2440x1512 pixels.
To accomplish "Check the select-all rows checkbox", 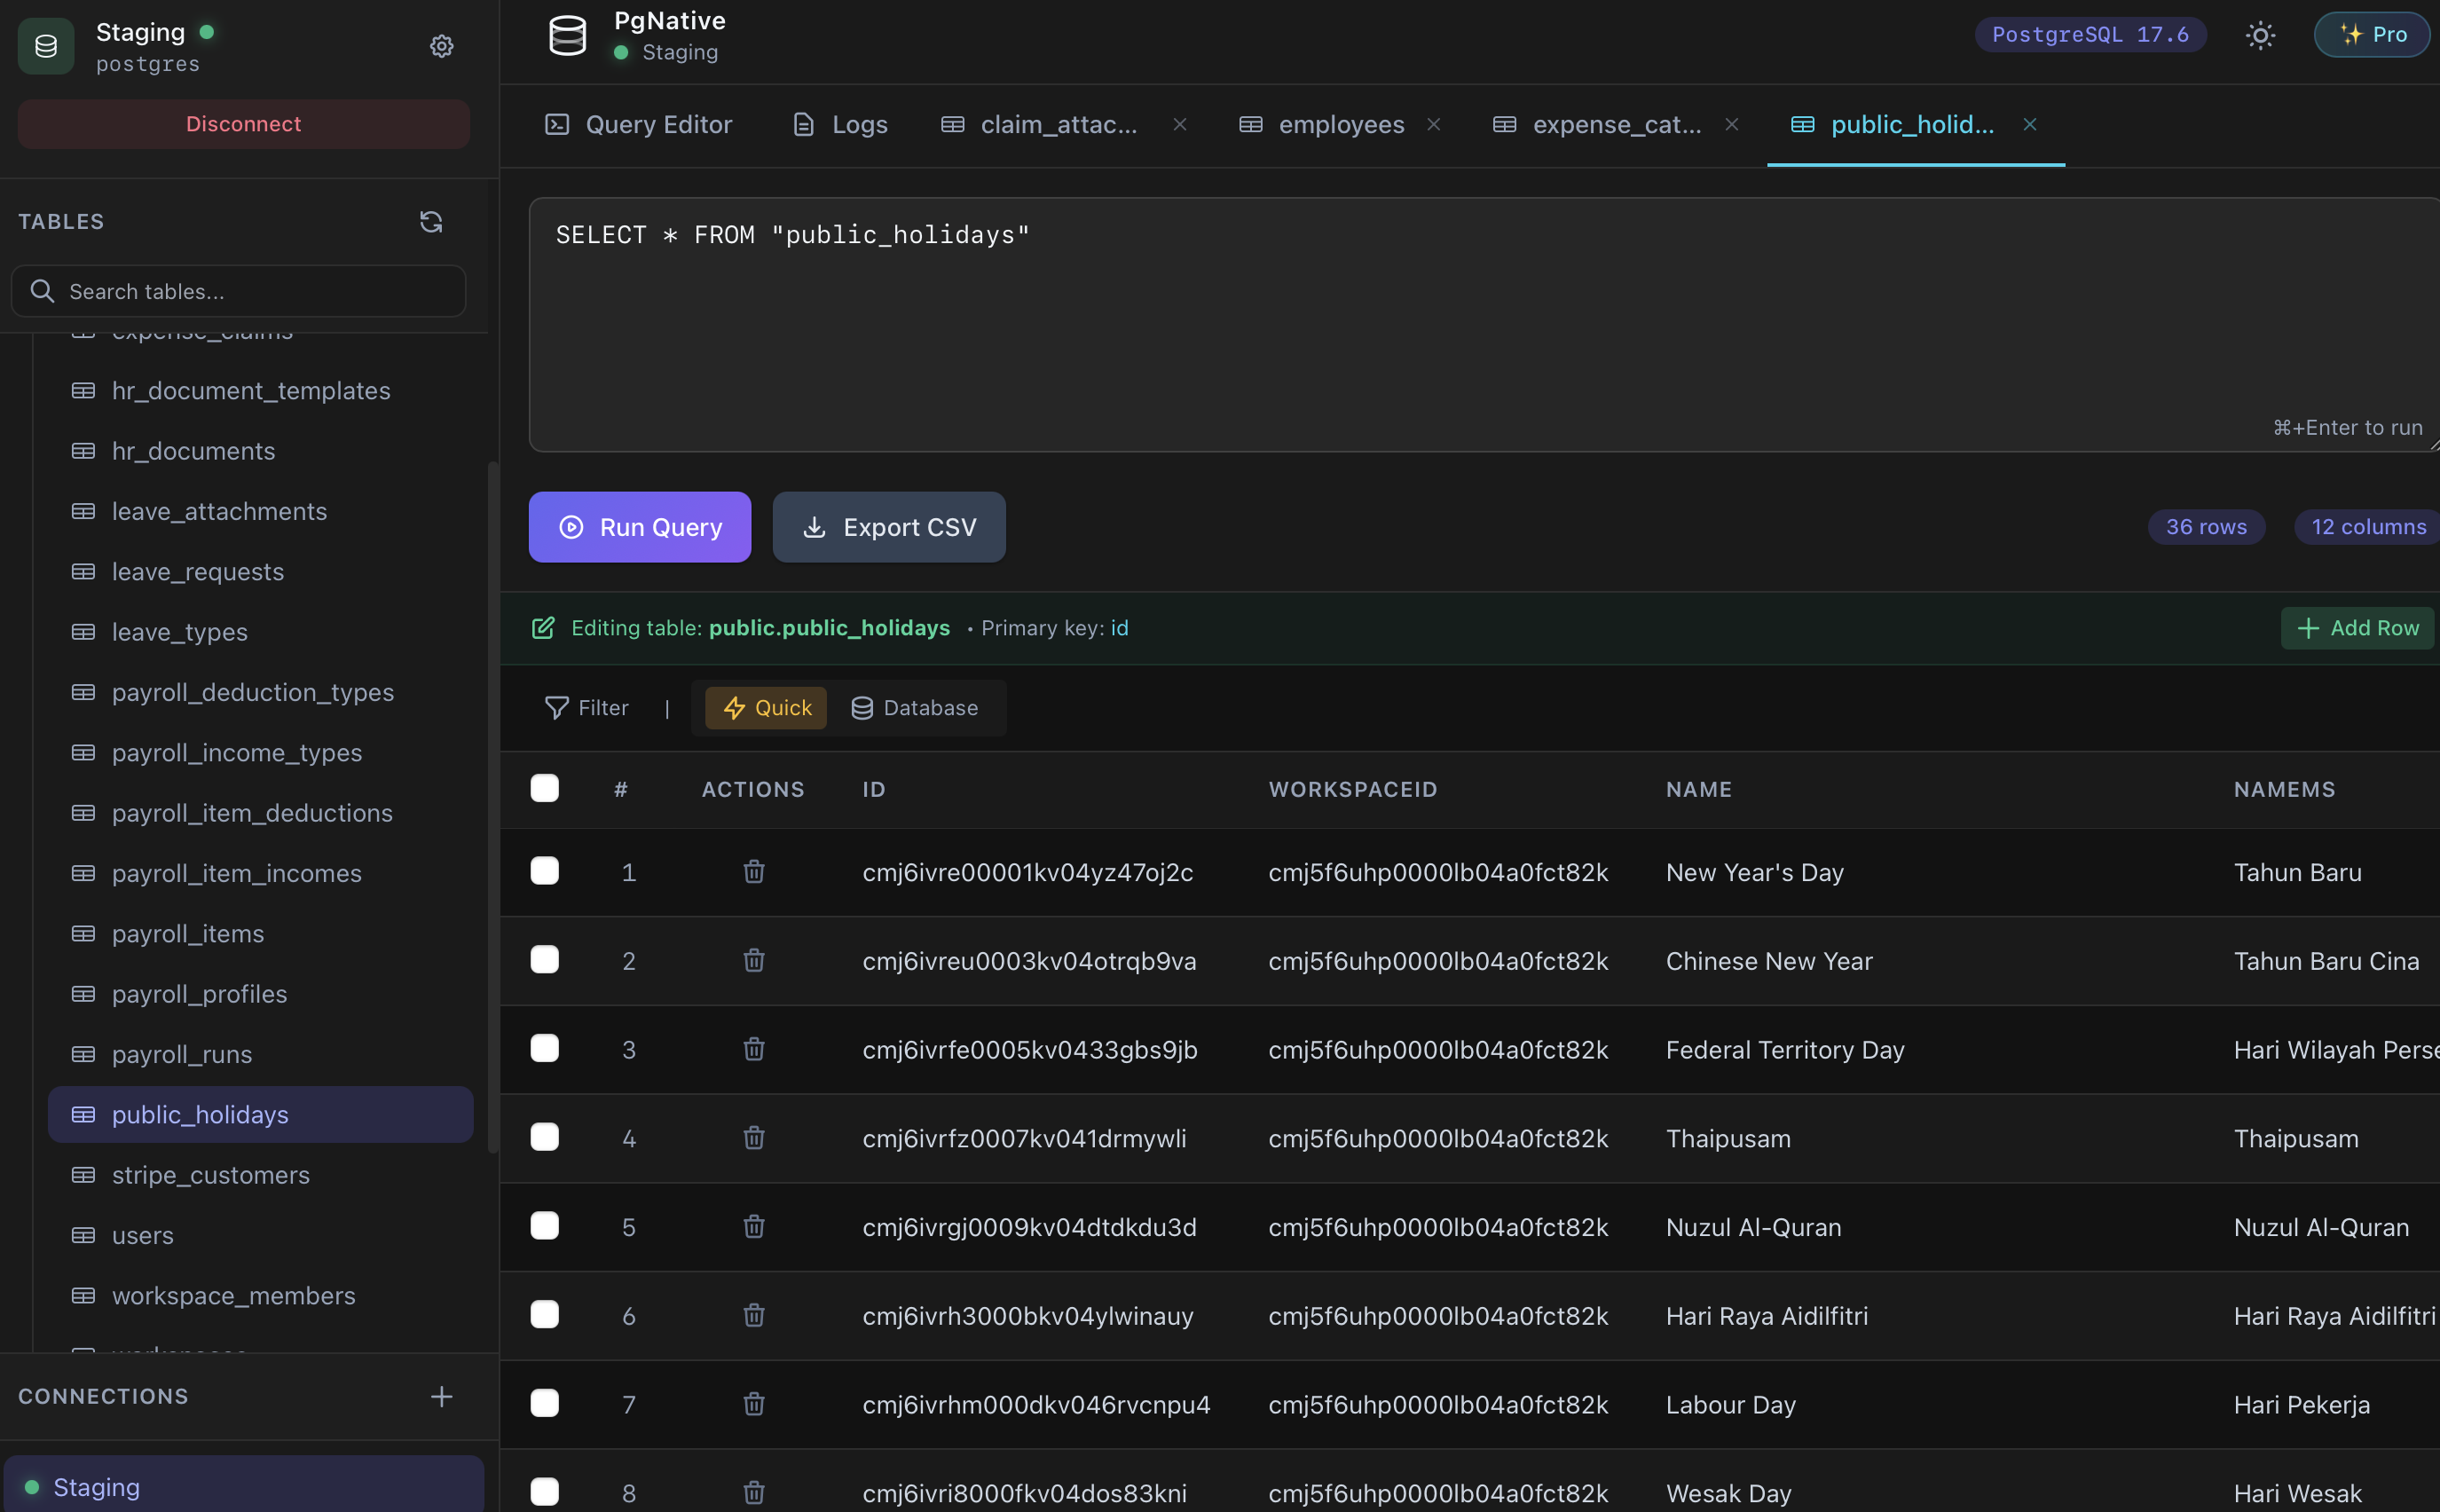I will click(545, 789).
